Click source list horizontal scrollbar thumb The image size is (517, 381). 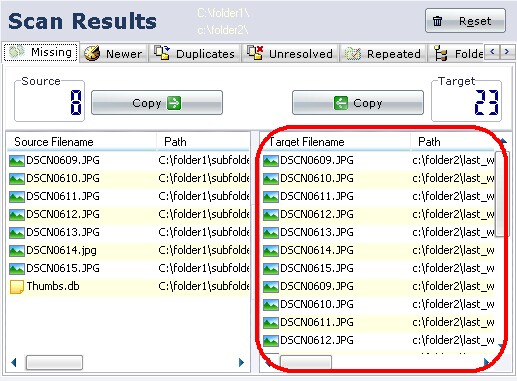pyautogui.click(x=54, y=363)
